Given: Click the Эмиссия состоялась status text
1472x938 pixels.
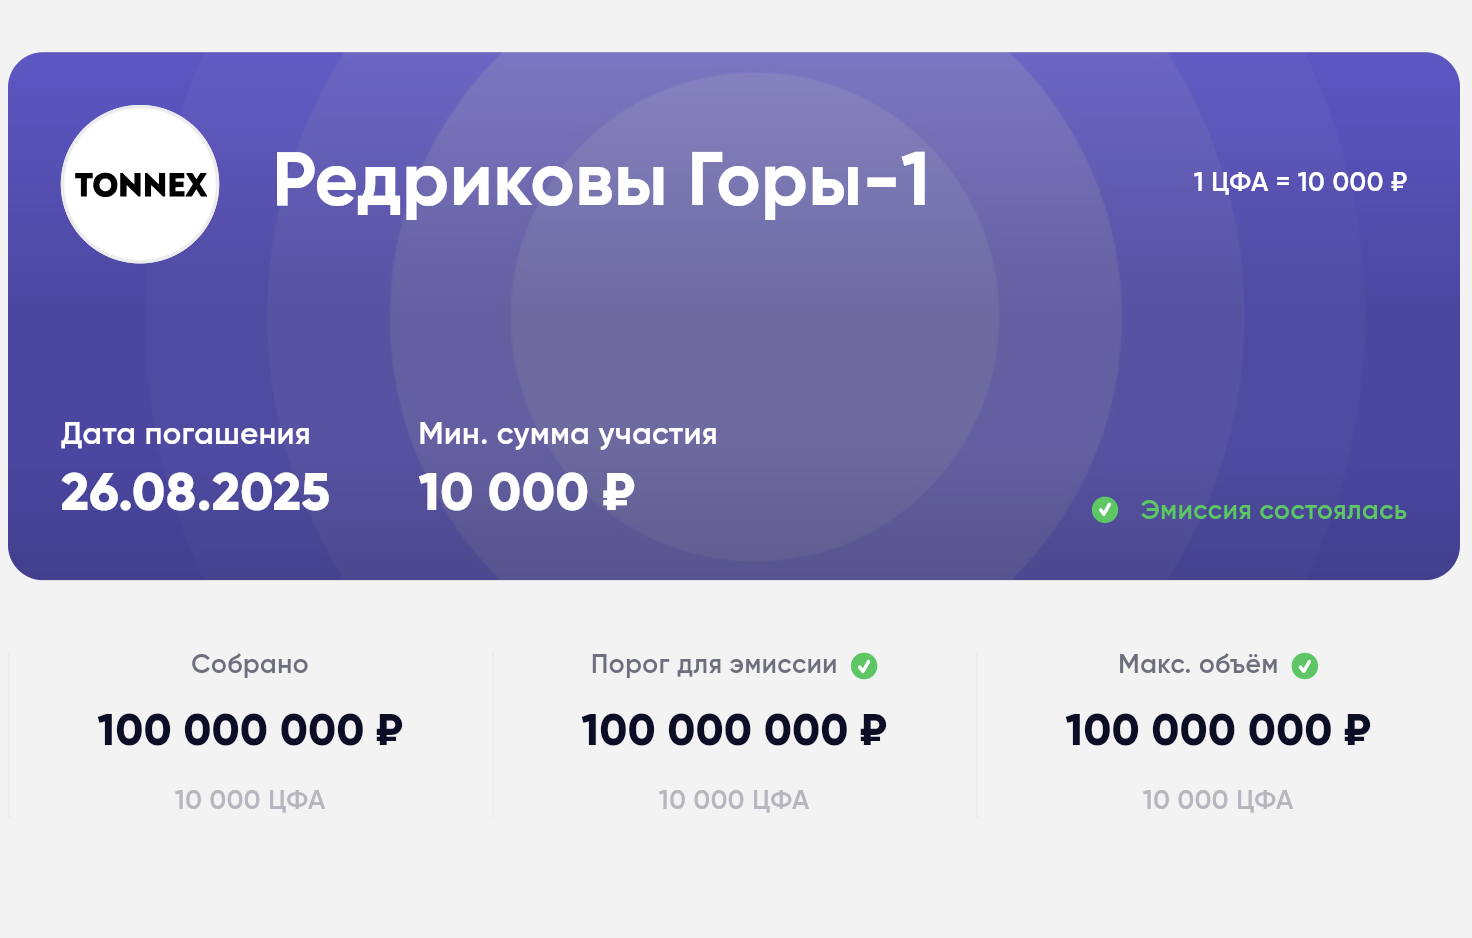Looking at the screenshot, I should click(1273, 510).
